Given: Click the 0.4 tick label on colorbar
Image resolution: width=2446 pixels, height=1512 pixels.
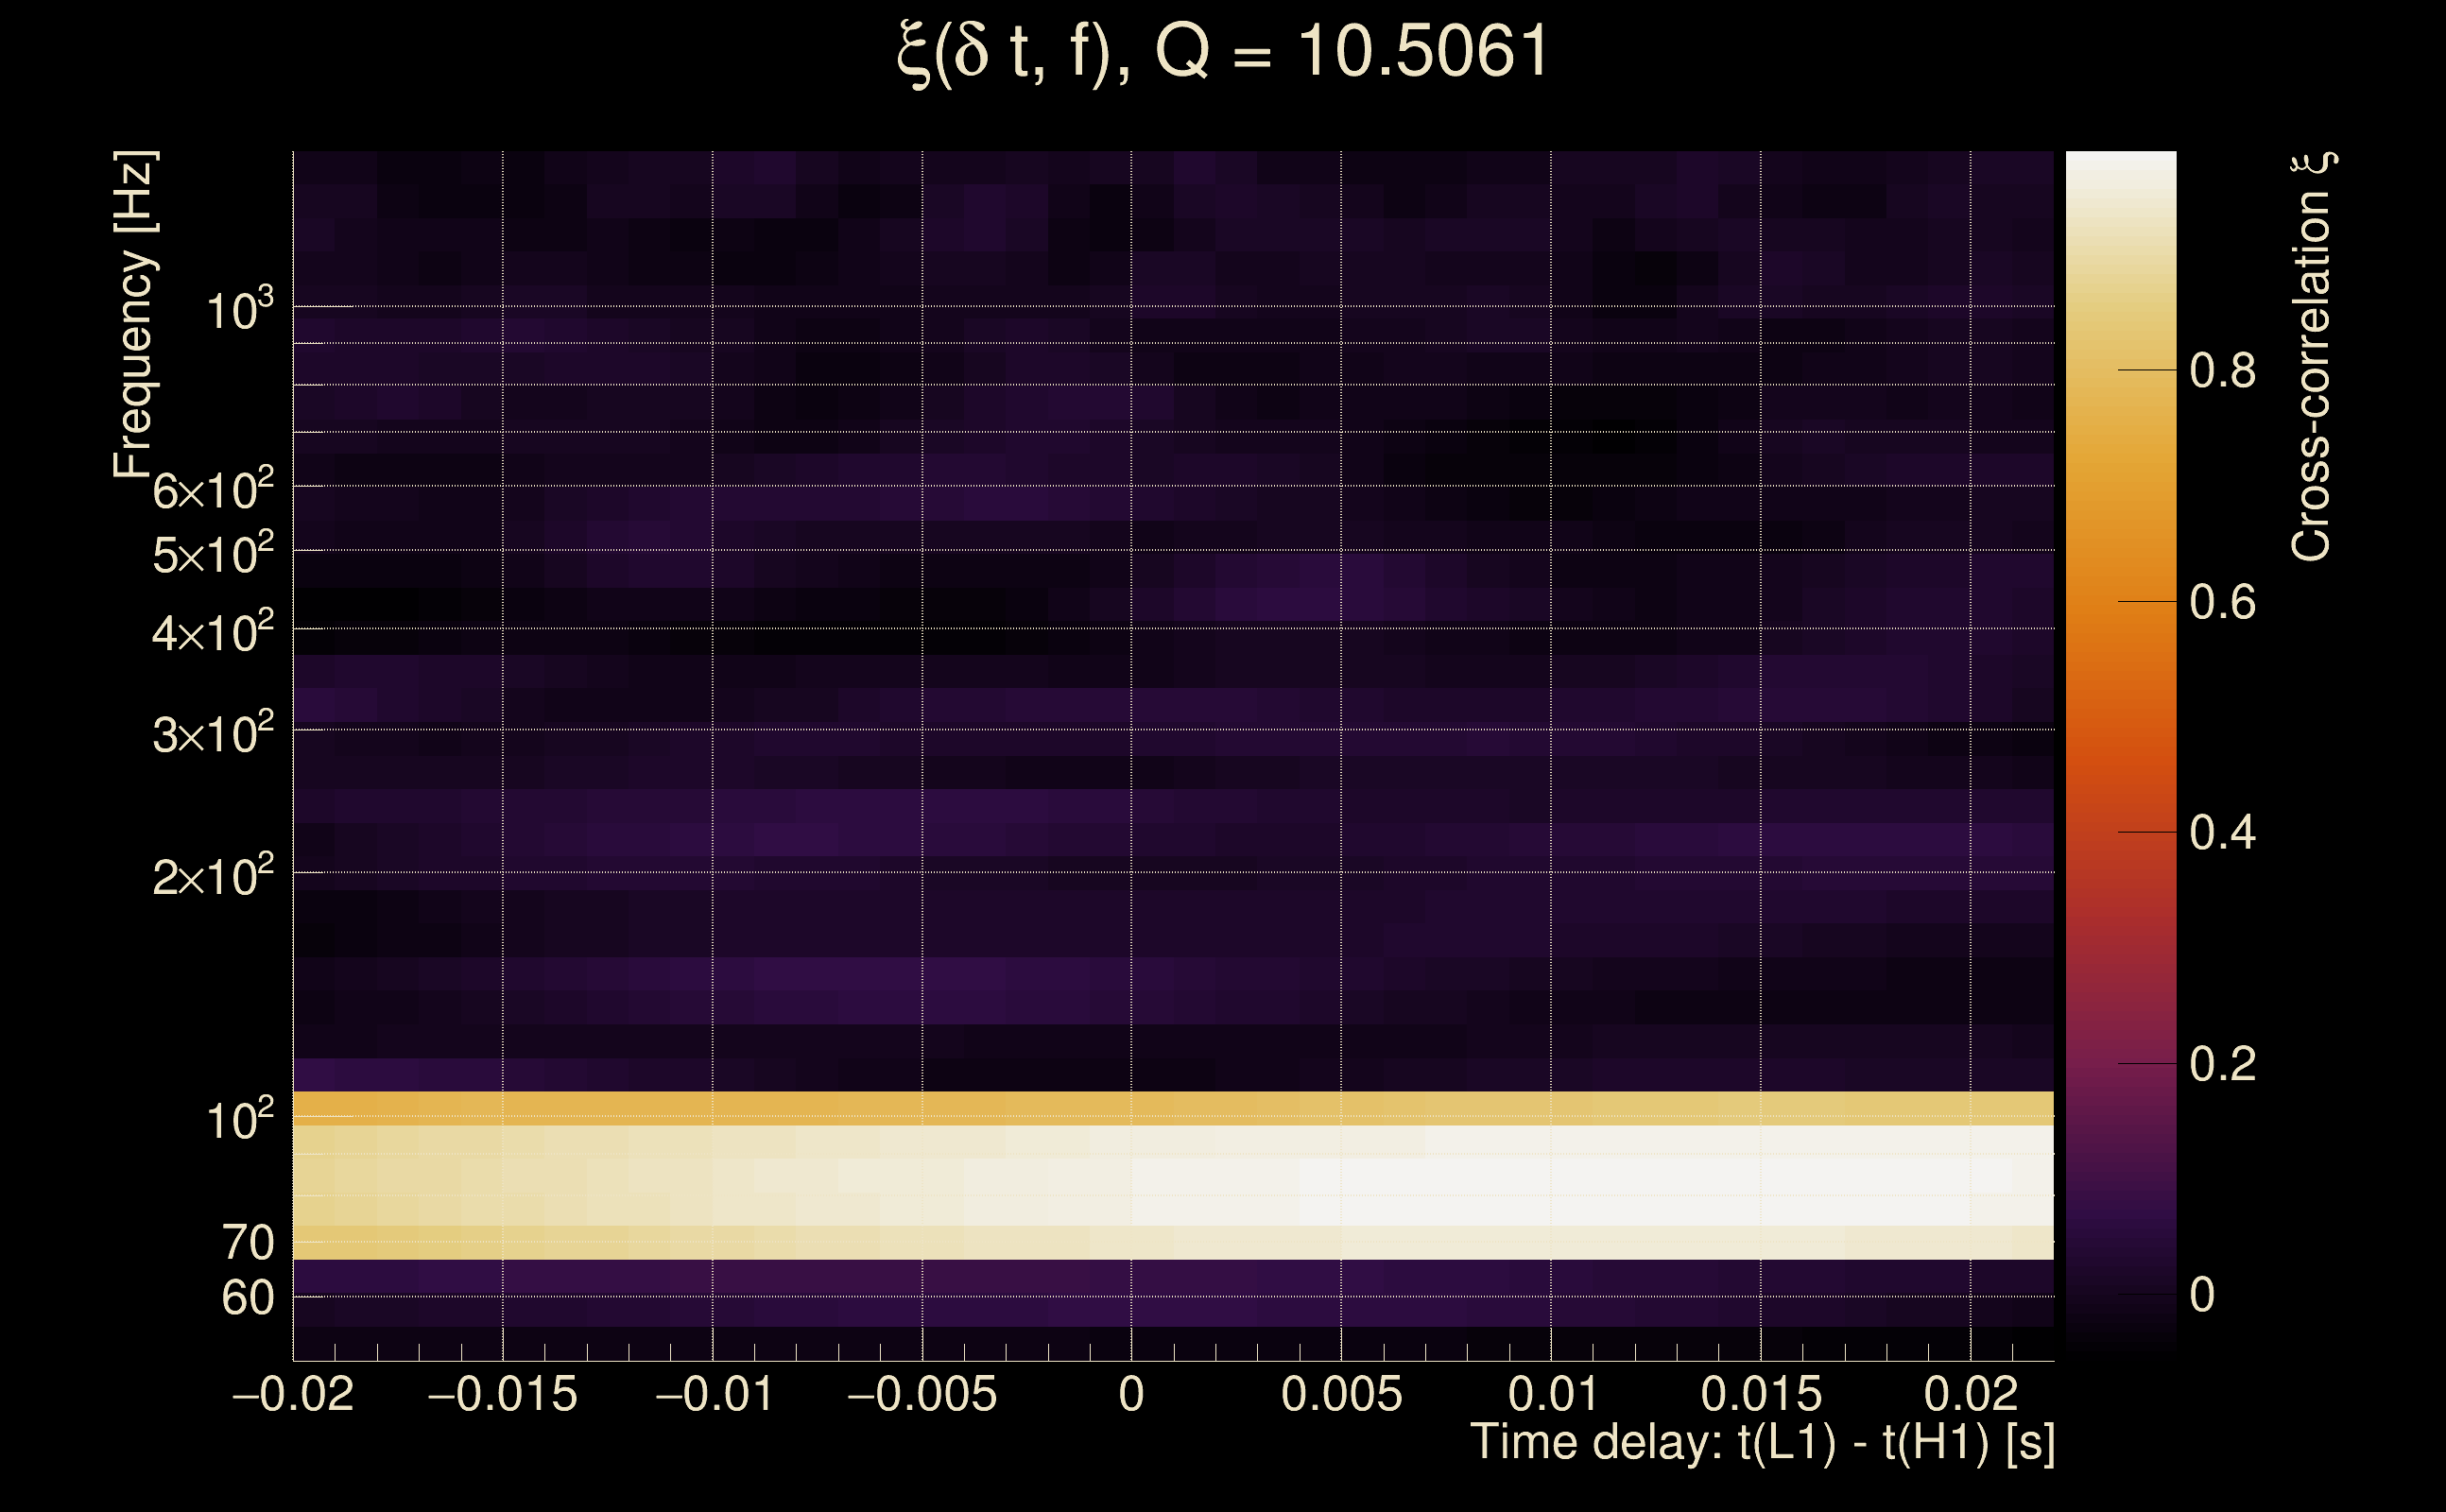Looking at the screenshot, I should click(x=2222, y=833).
